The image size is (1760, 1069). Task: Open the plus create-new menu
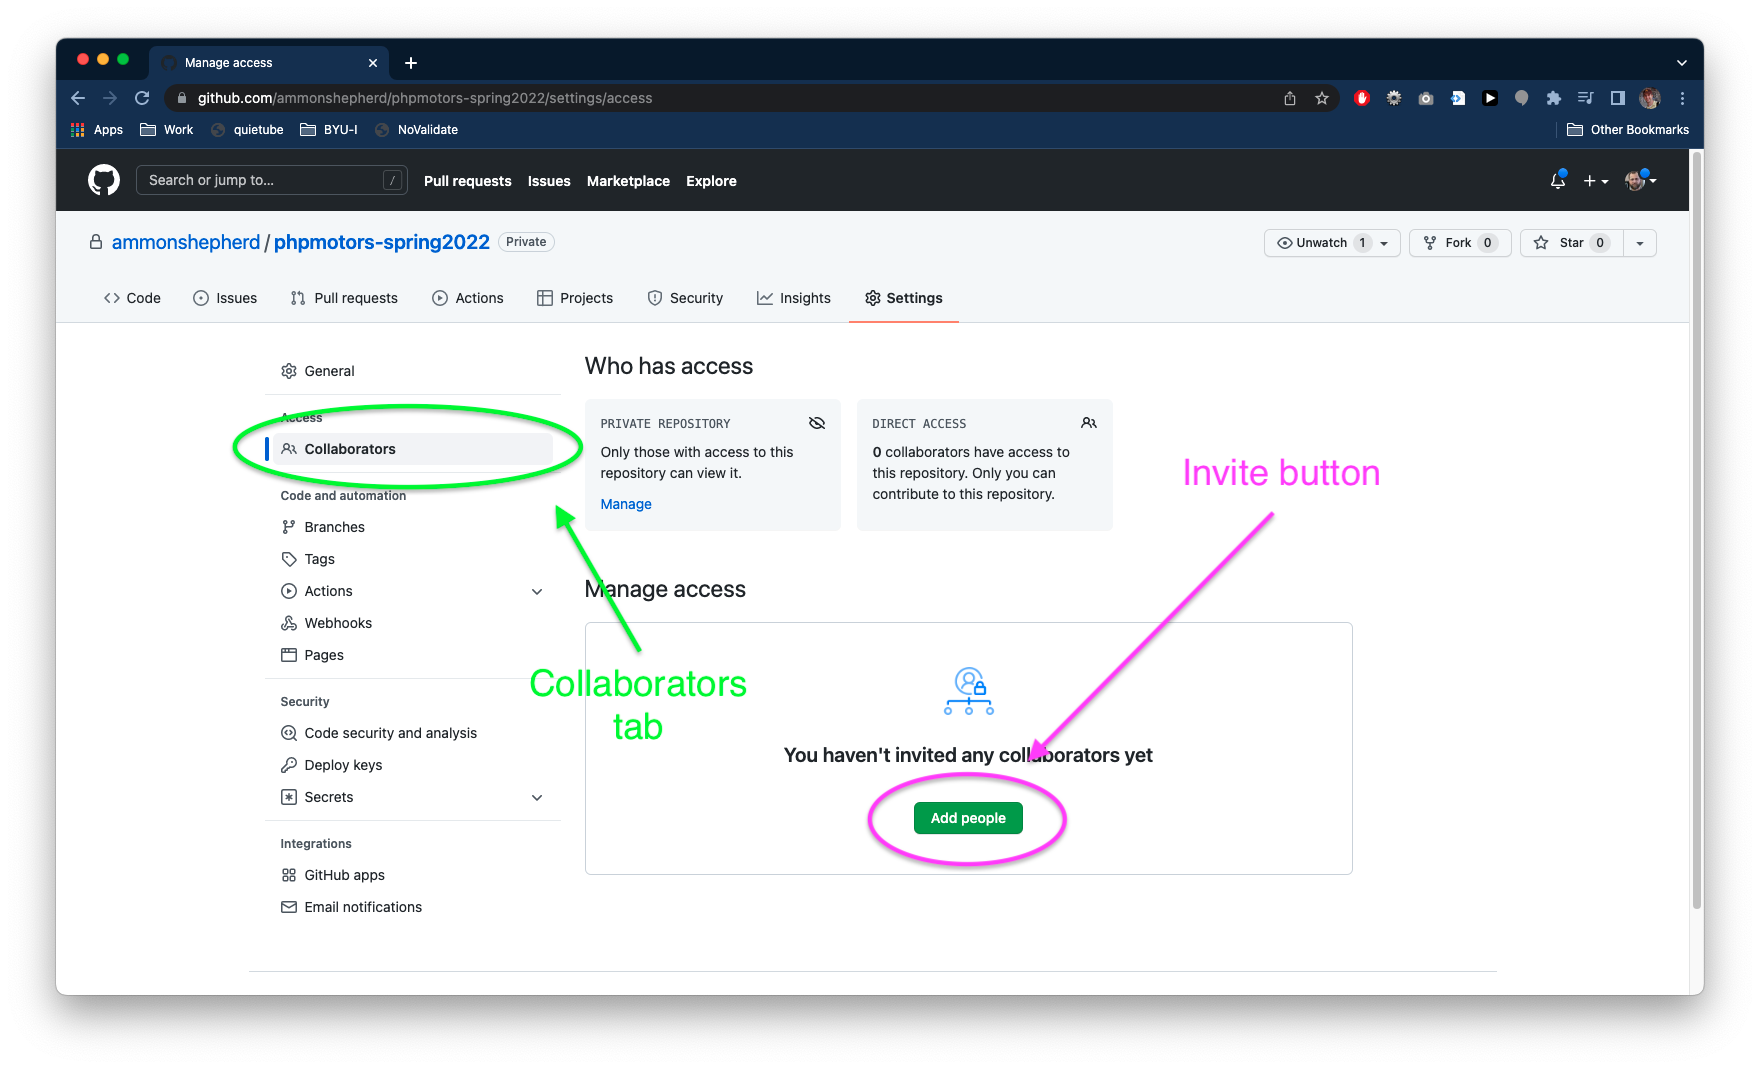click(x=1595, y=181)
